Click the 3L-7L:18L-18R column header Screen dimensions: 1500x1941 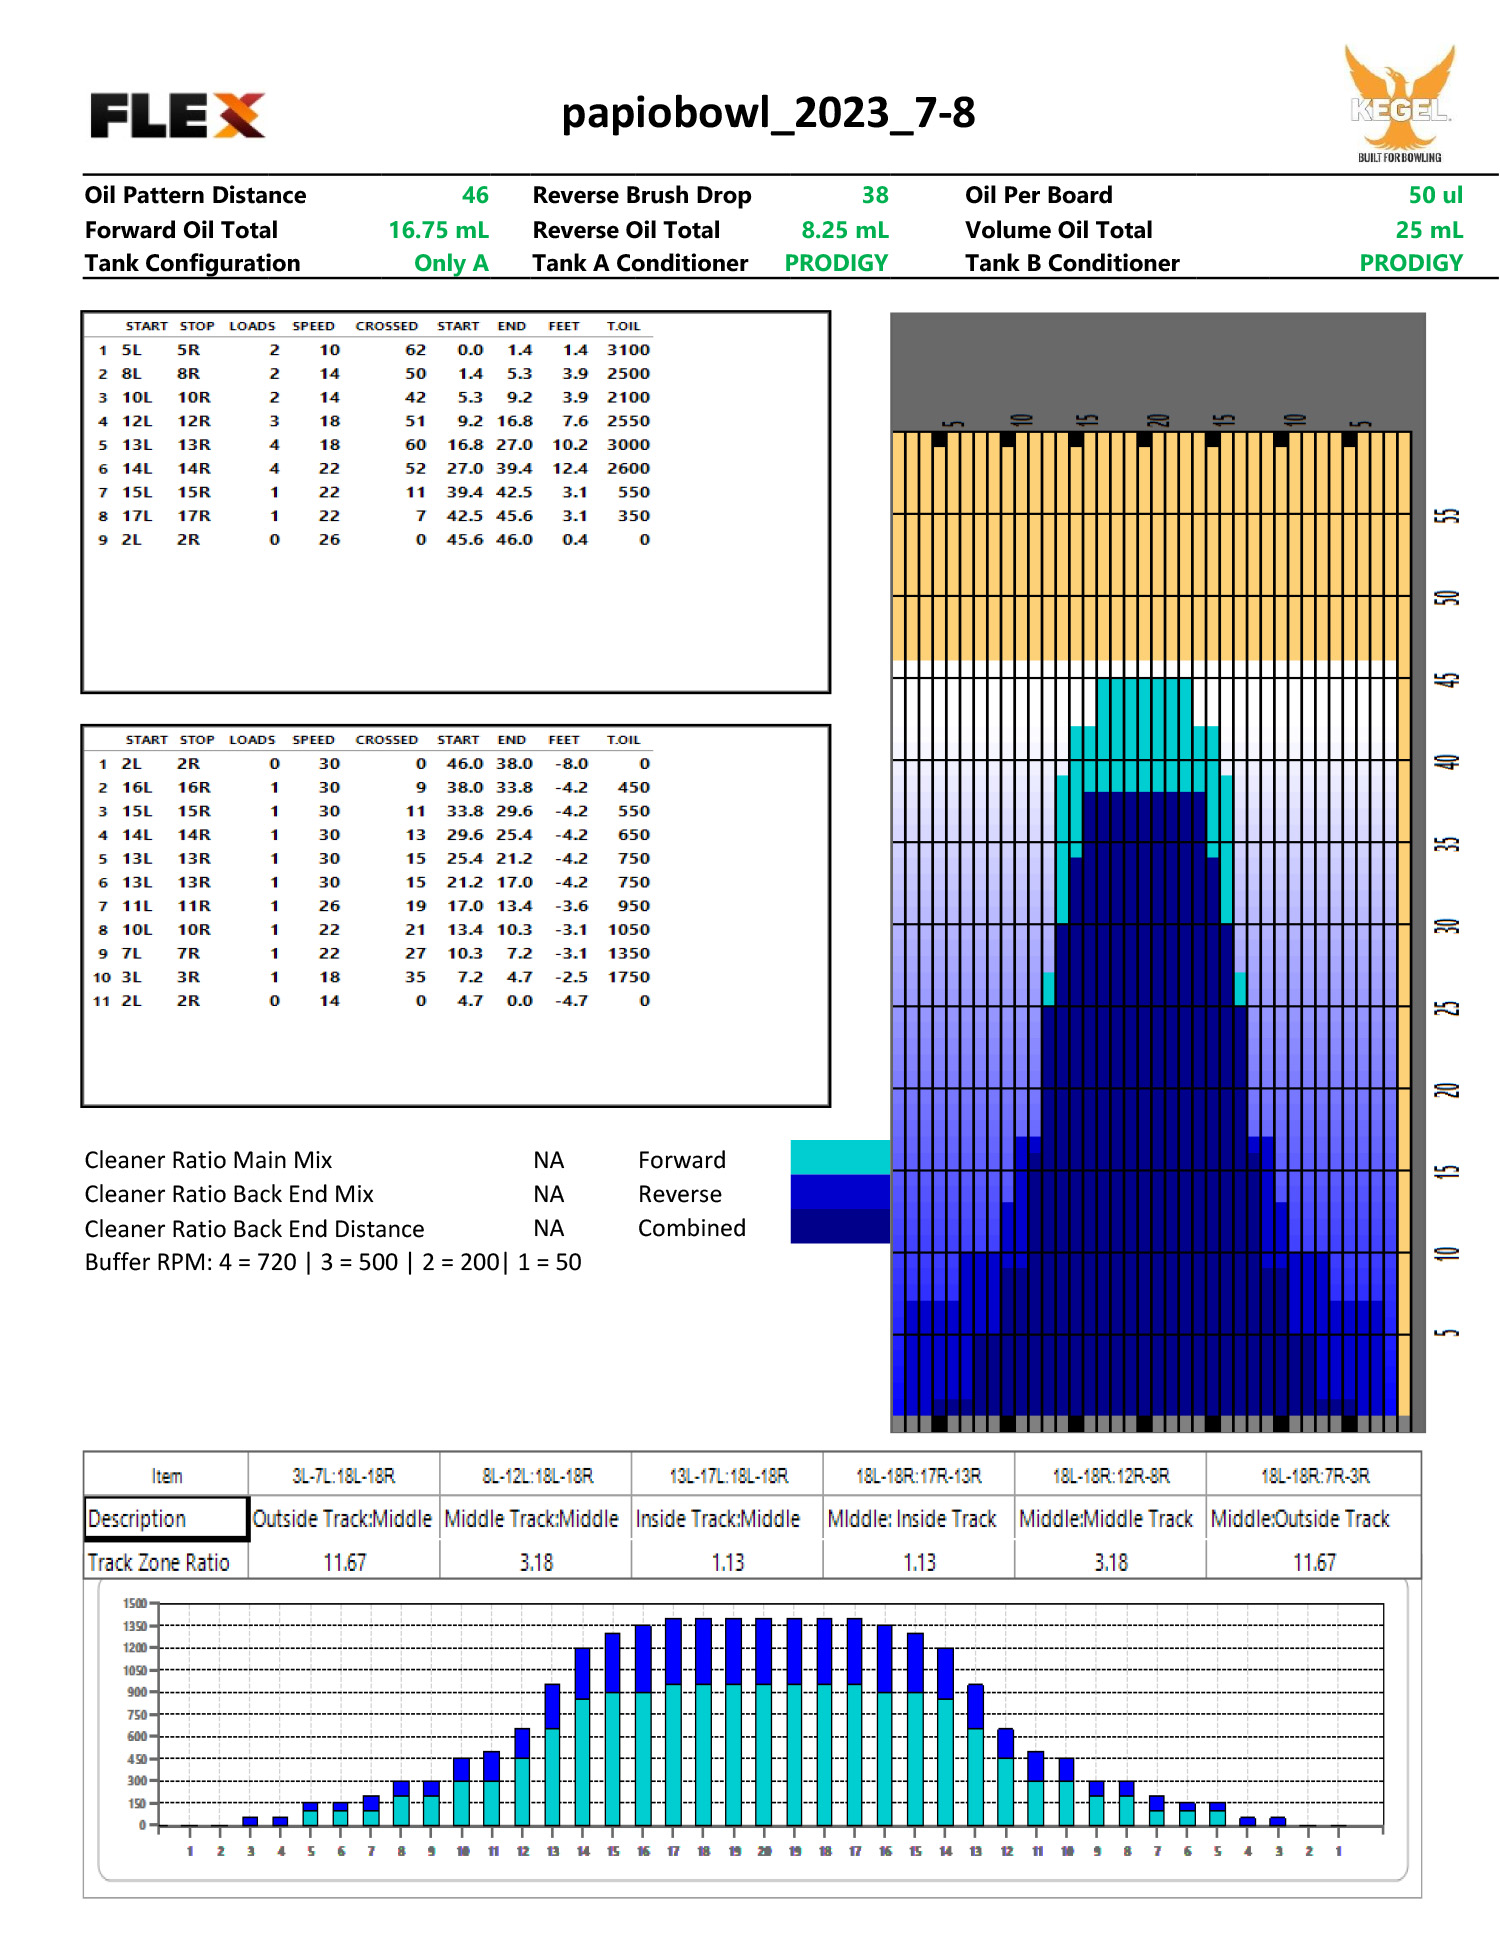[343, 1476]
